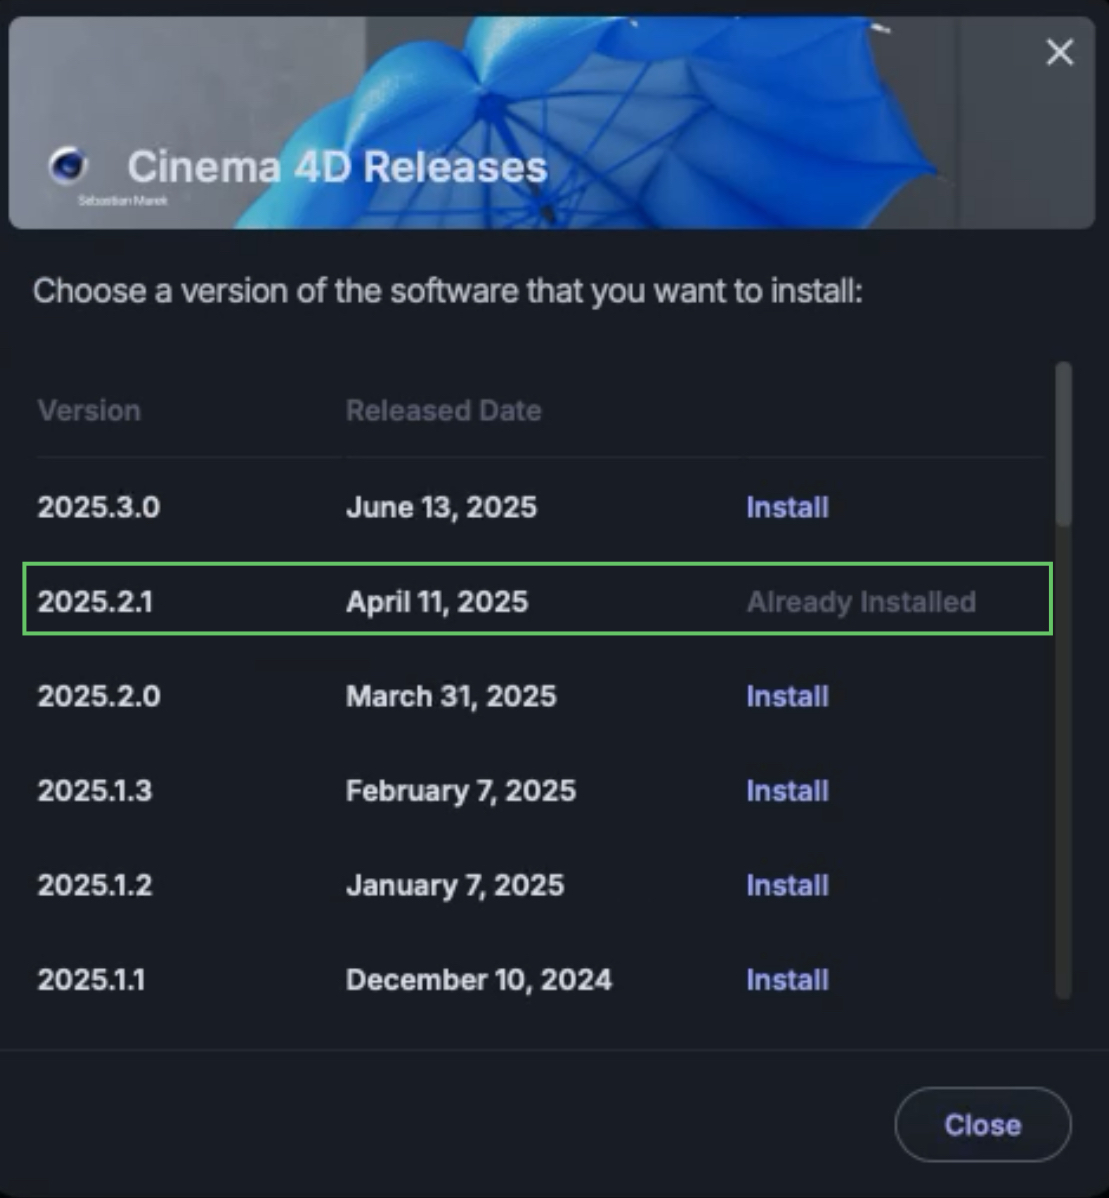Click the release list scrollbar thumb
The width and height of the screenshot is (1109, 1198).
coord(1064,443)
